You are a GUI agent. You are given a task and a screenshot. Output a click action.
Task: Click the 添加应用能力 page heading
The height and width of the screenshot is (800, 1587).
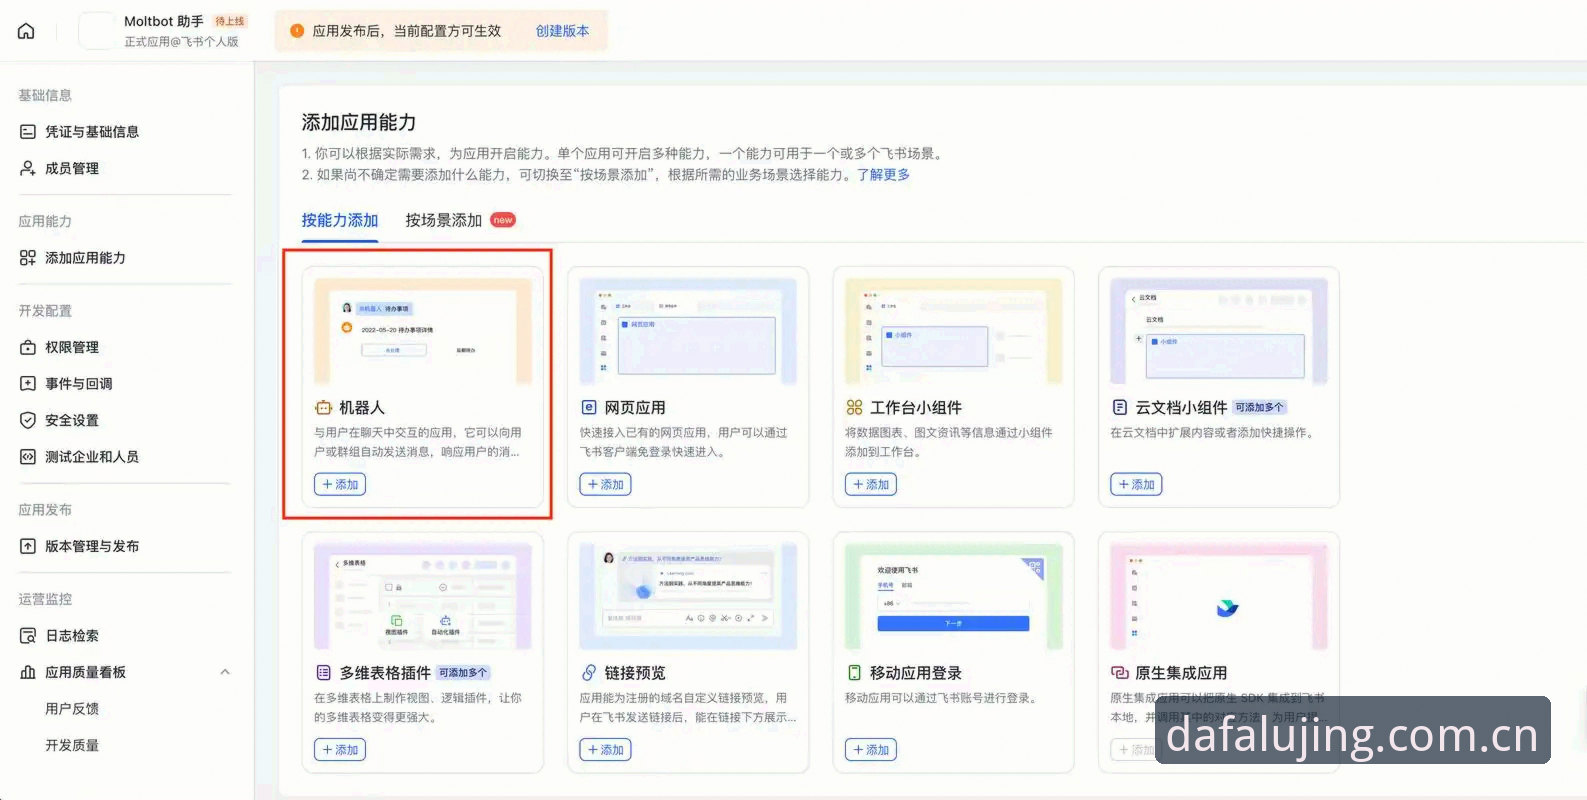[359, 122]
